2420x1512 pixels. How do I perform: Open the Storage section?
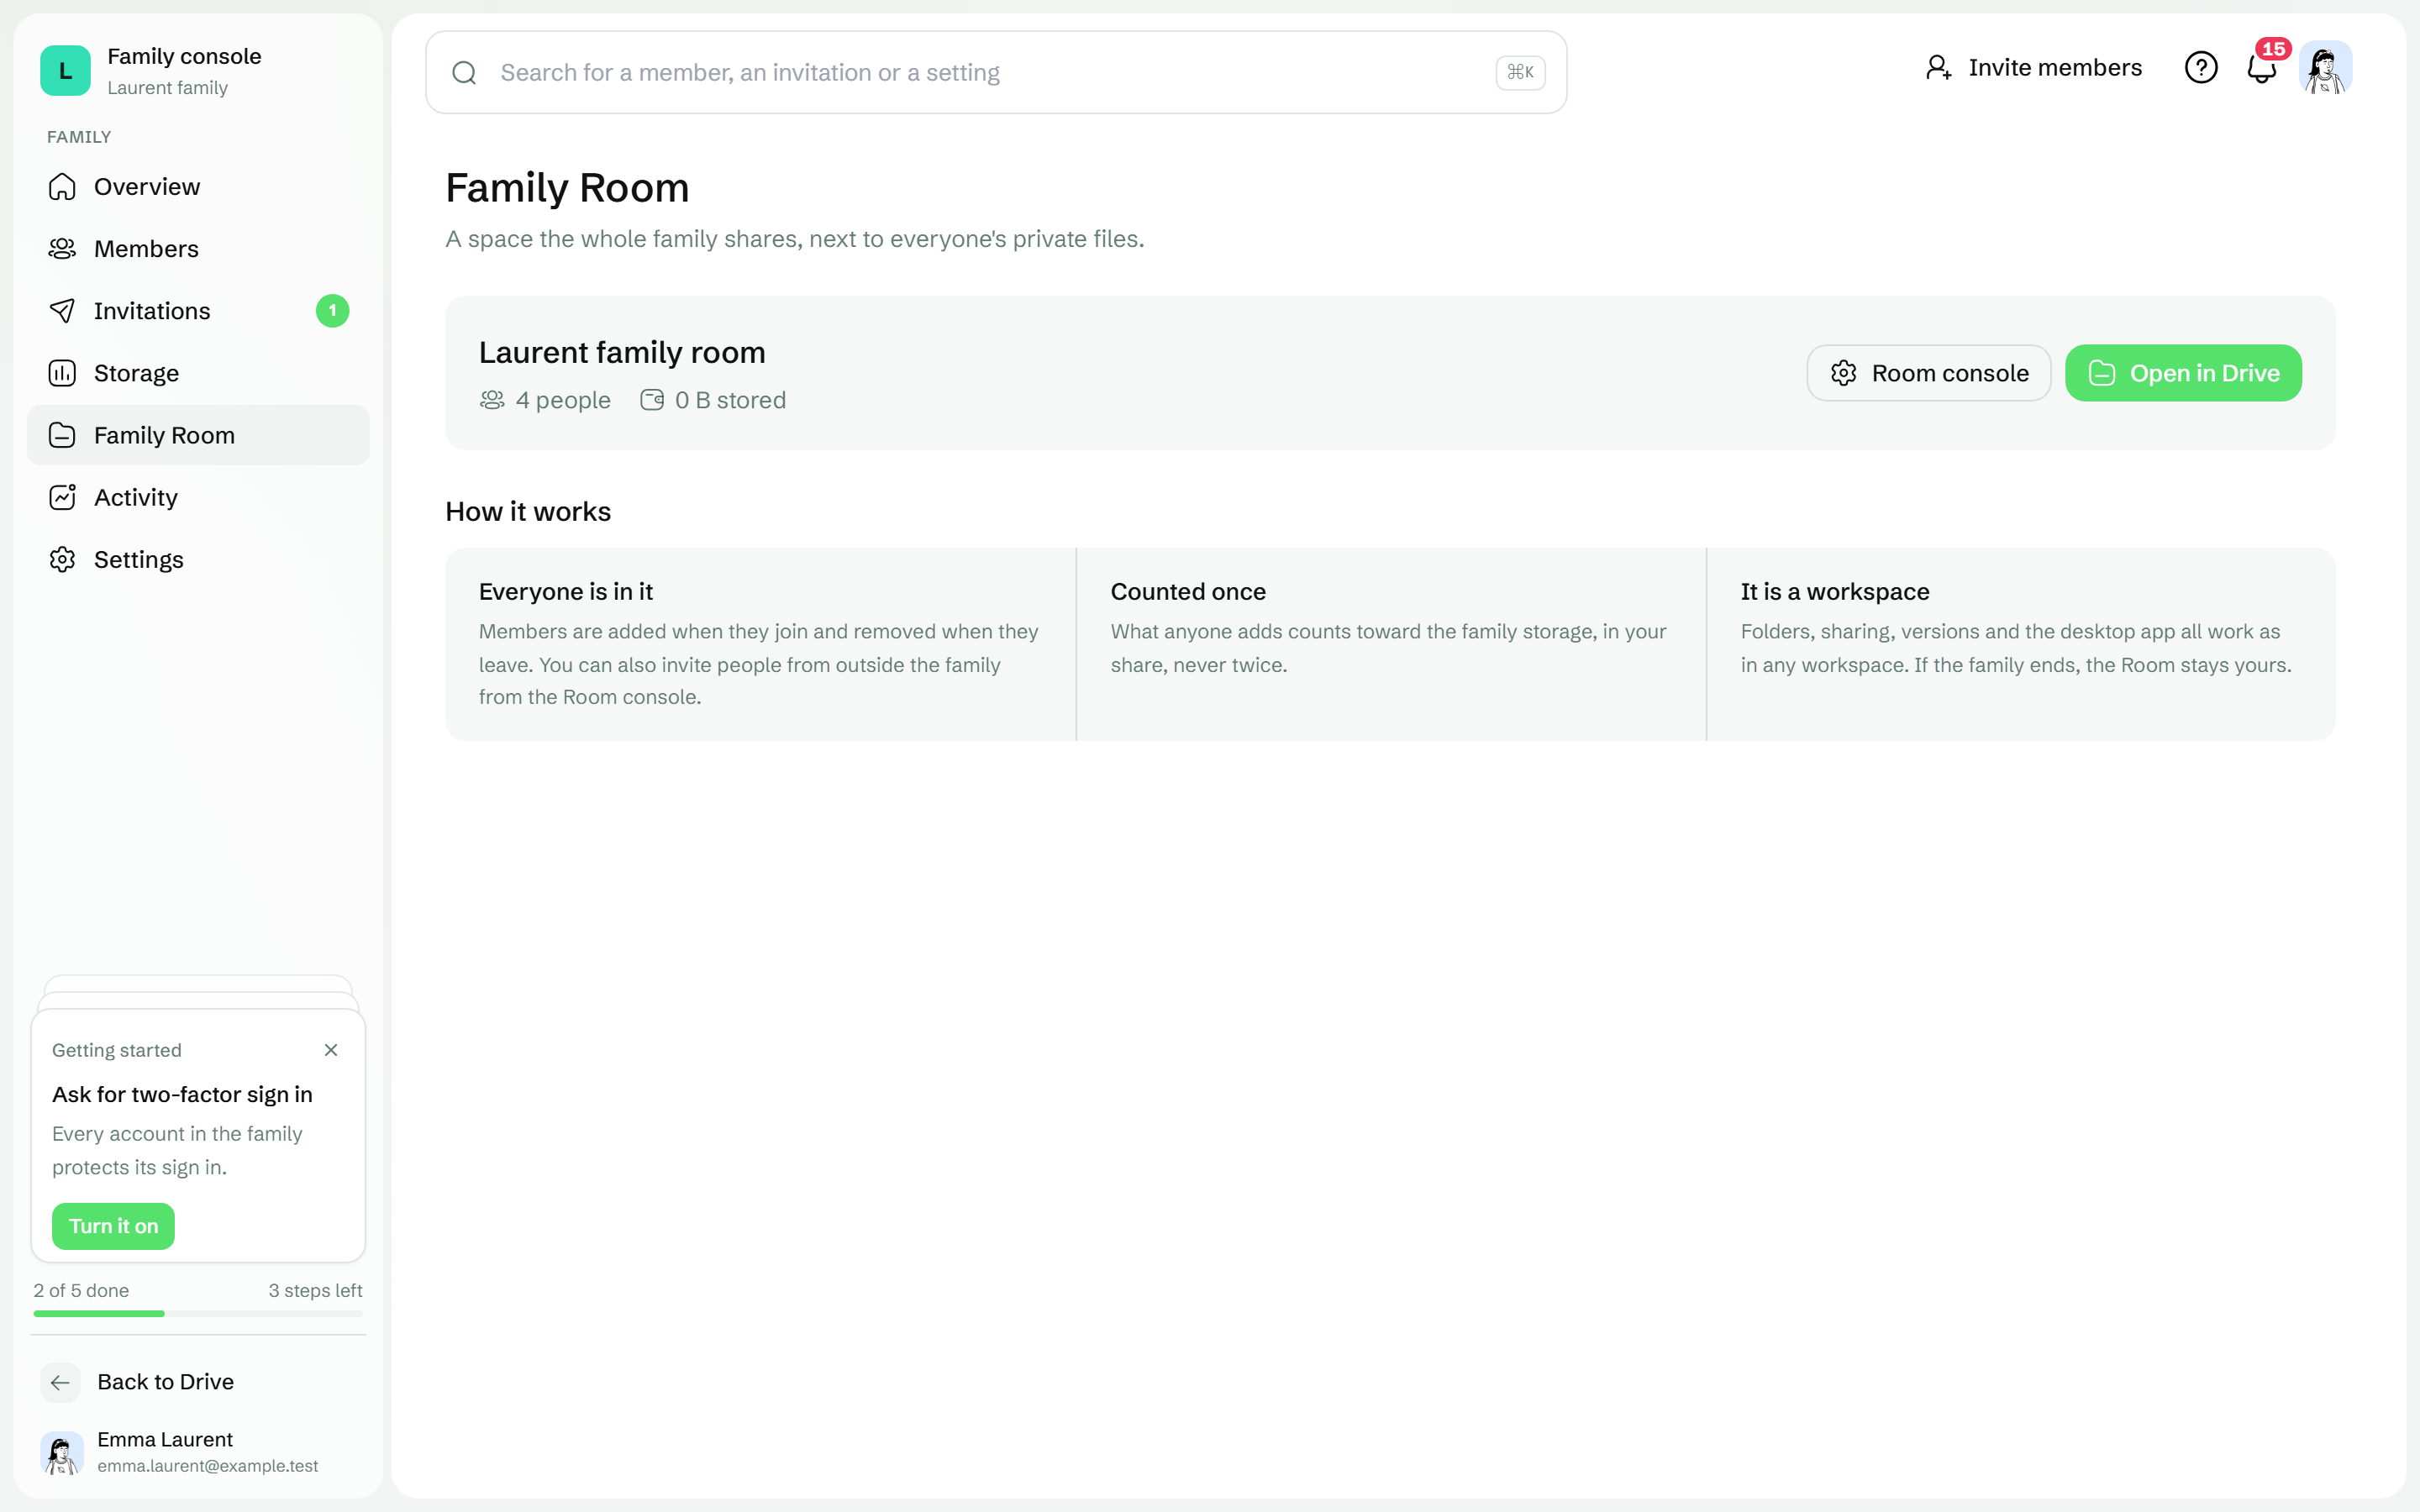coord(198,373)
